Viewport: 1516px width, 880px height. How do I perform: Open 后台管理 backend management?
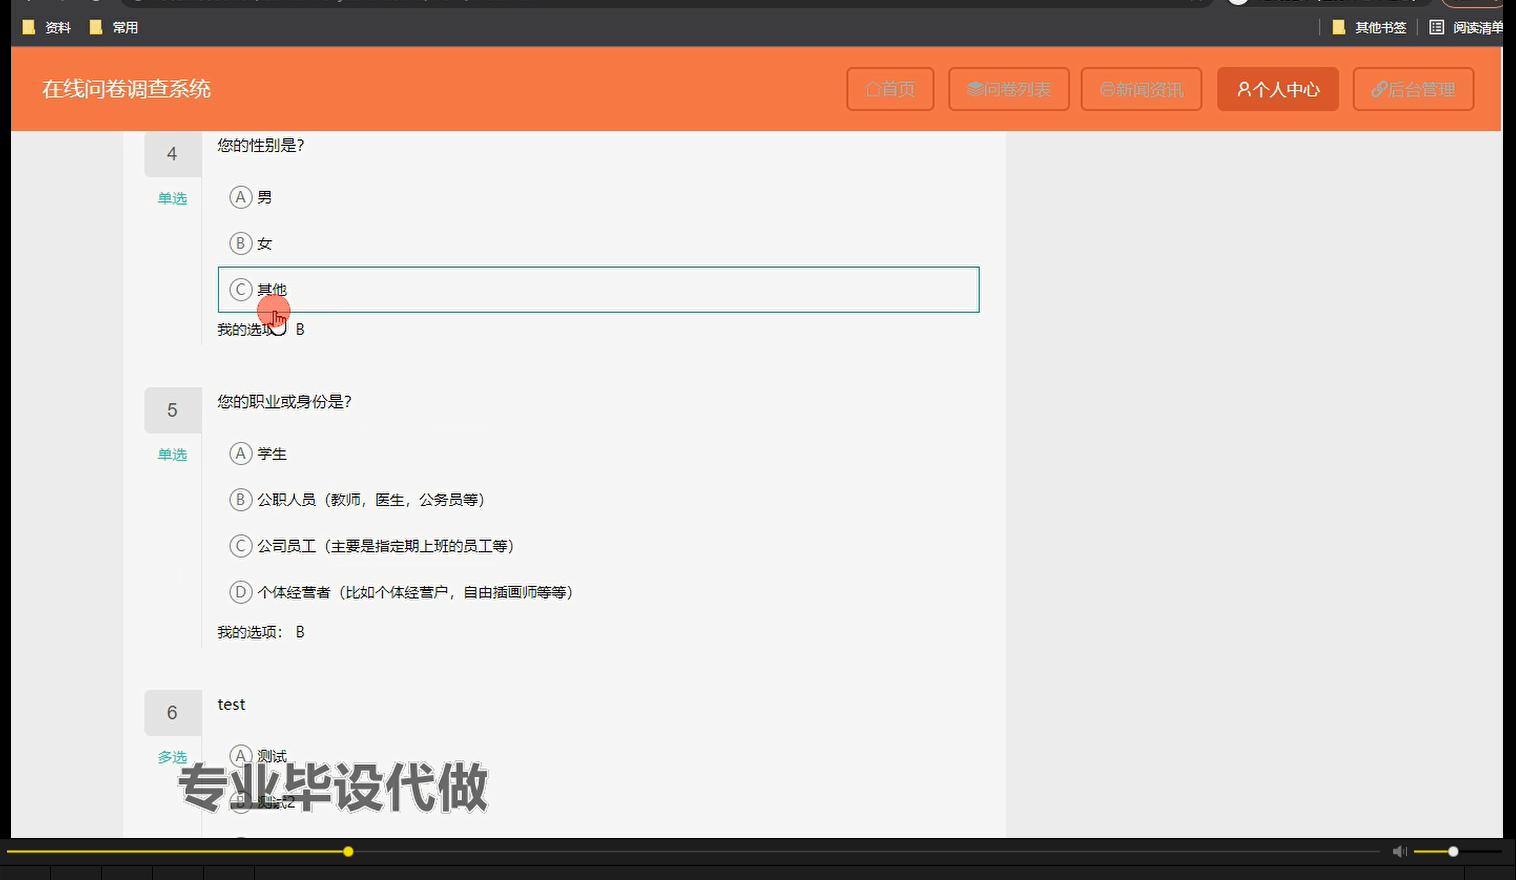click(x=1413, y=89)
